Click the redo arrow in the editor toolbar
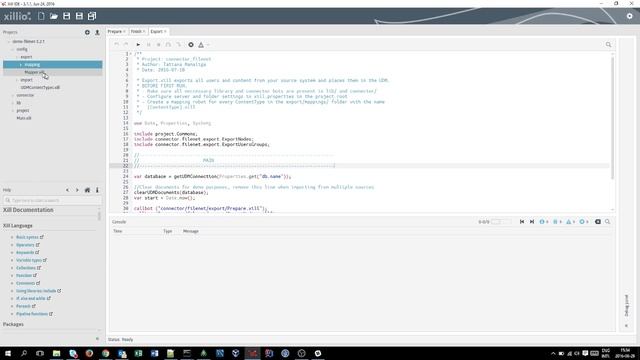The width and height of the screenshot is (640, 360). pos(126,44)
